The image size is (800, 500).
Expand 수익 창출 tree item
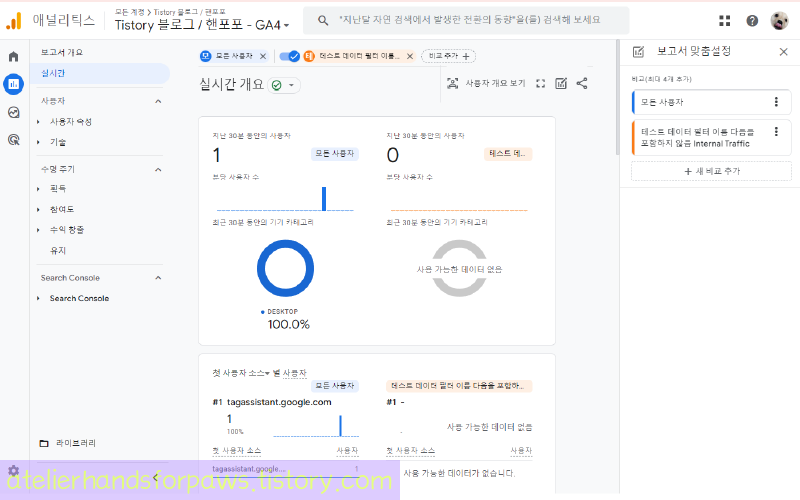point(39,230)
